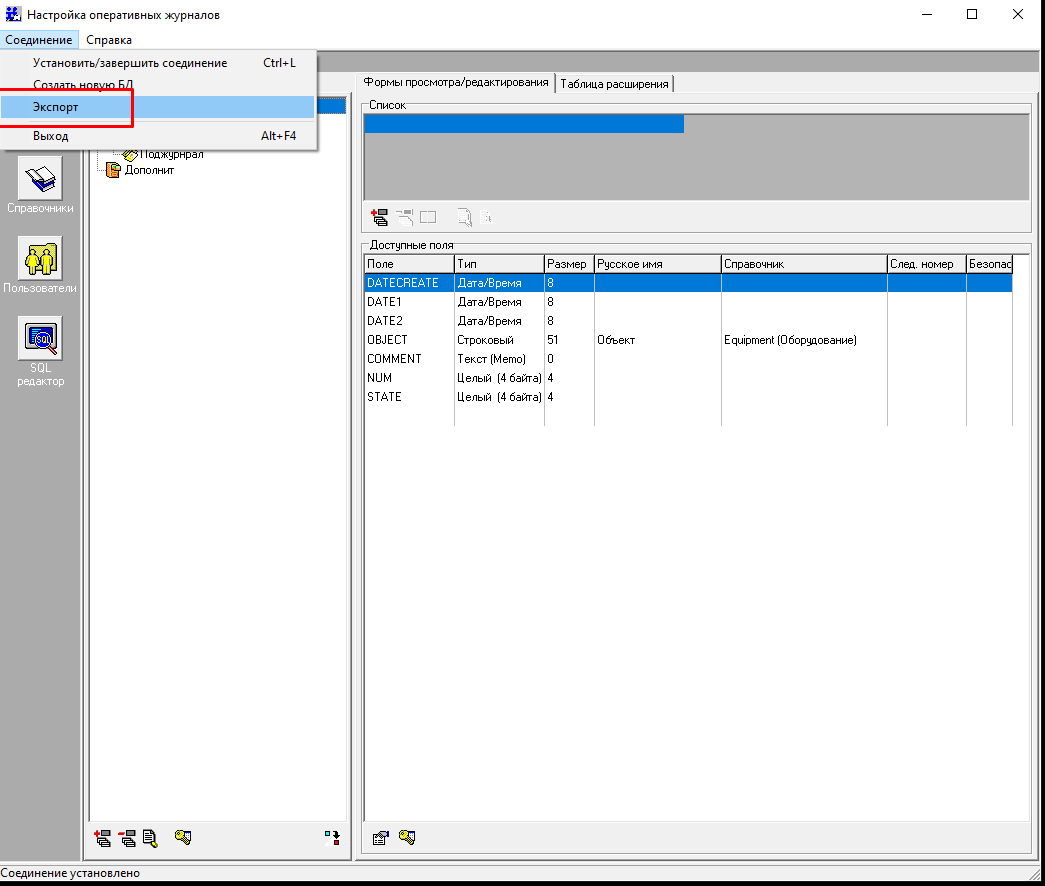This screenshot has width=1045, height=886.
Task: Open field properties icon below fields table
Action: [380, 838]
